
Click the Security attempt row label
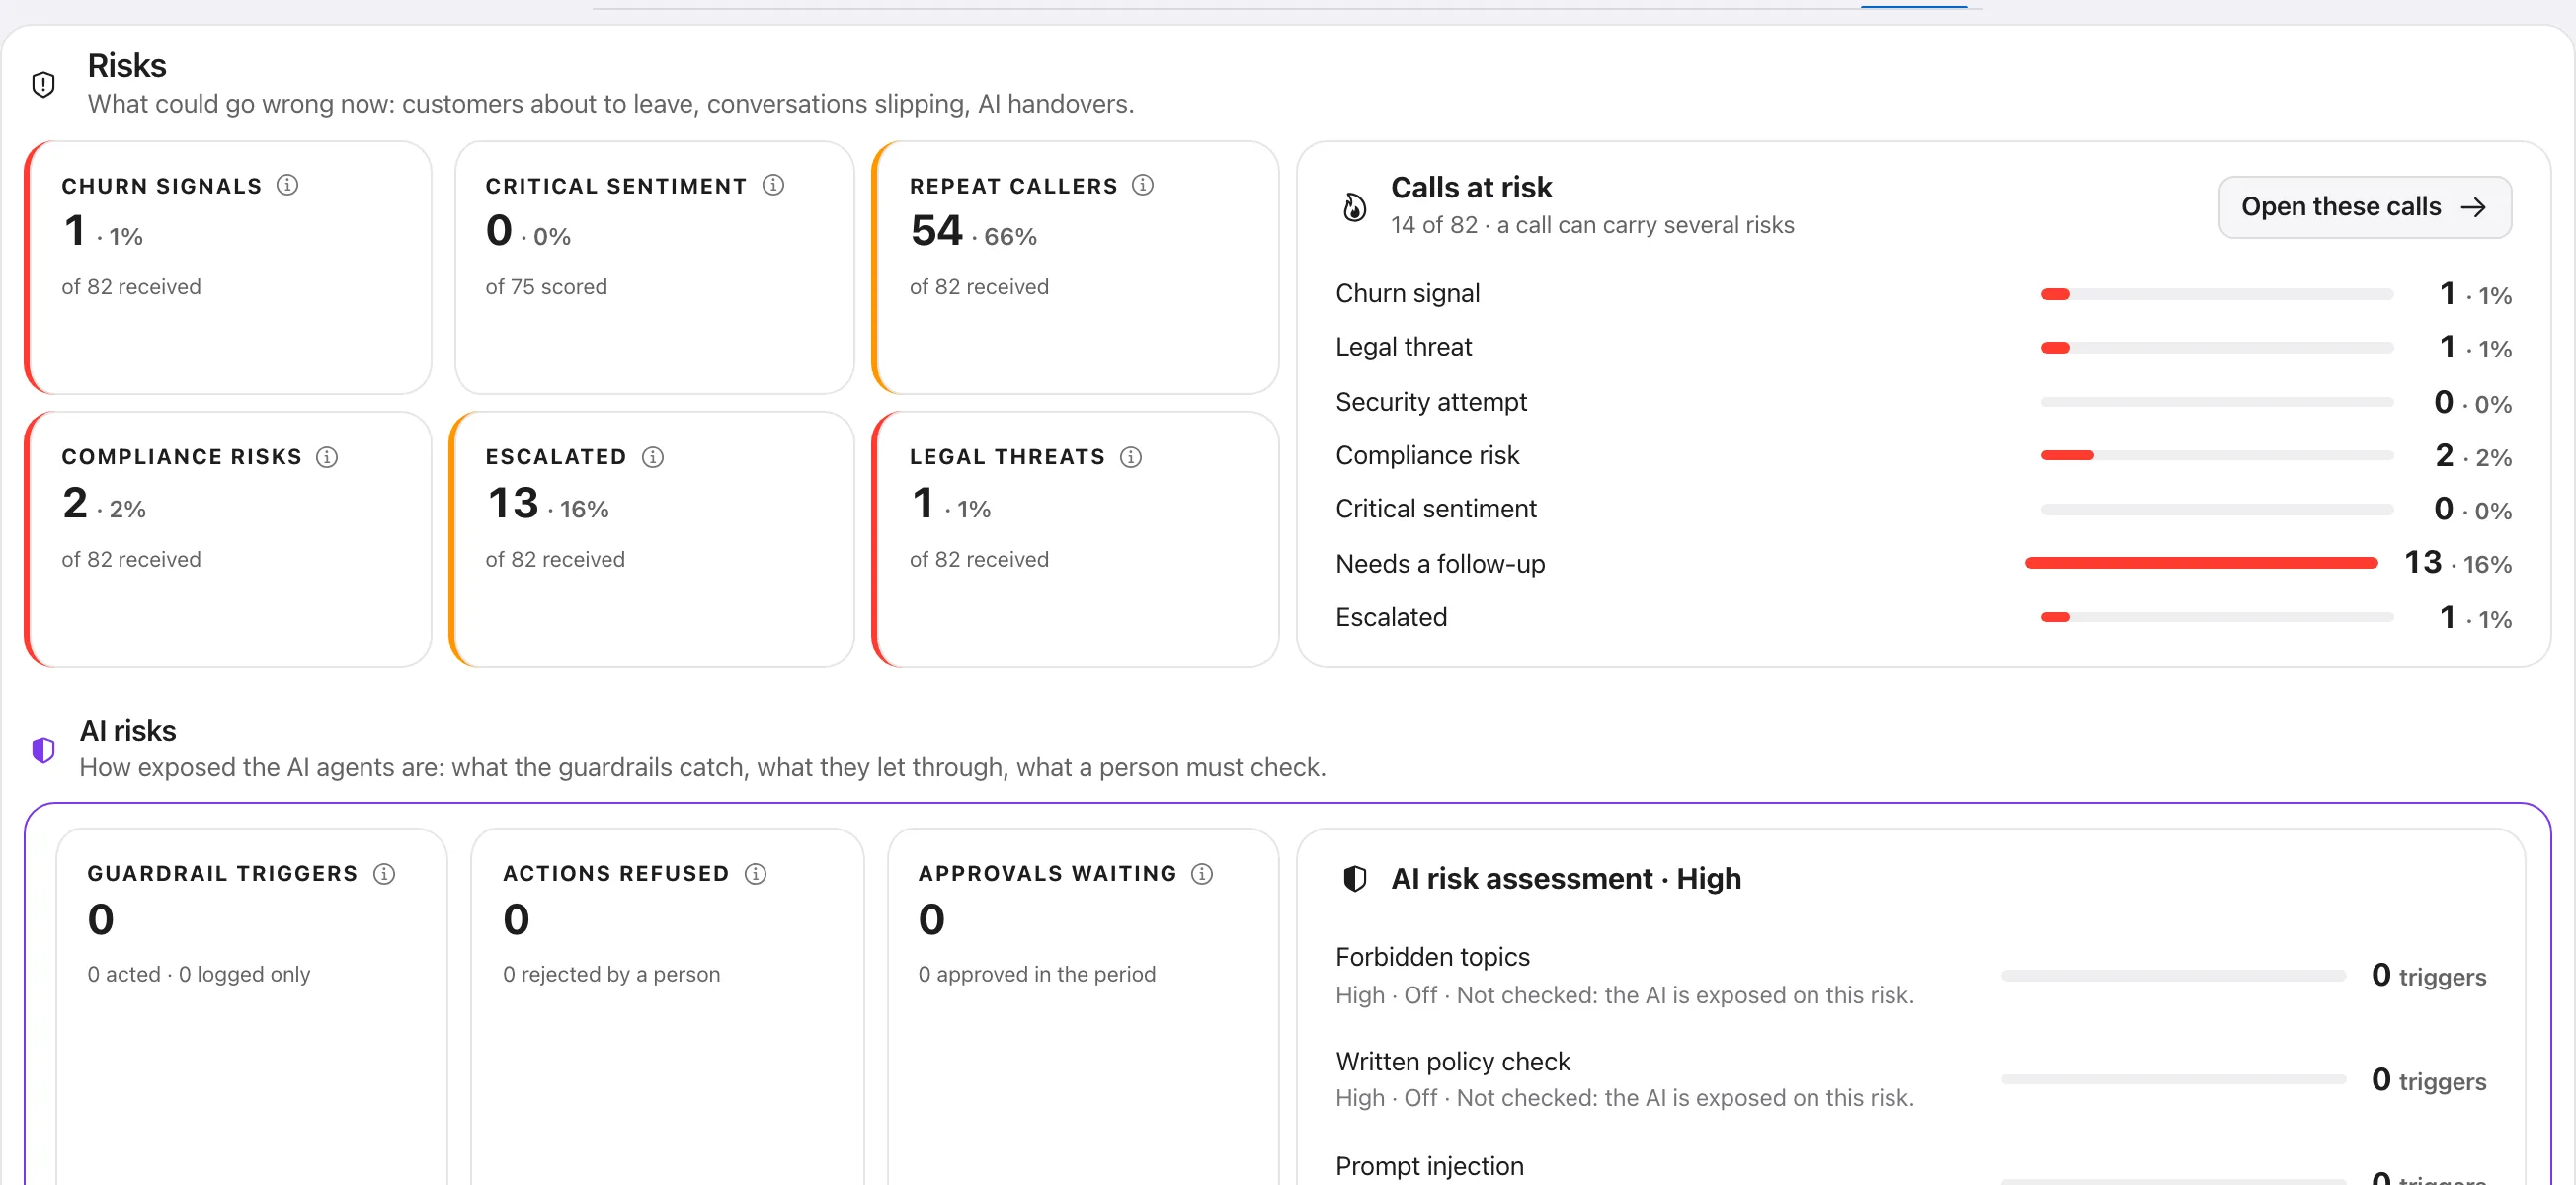click(x=1431, y=402)
